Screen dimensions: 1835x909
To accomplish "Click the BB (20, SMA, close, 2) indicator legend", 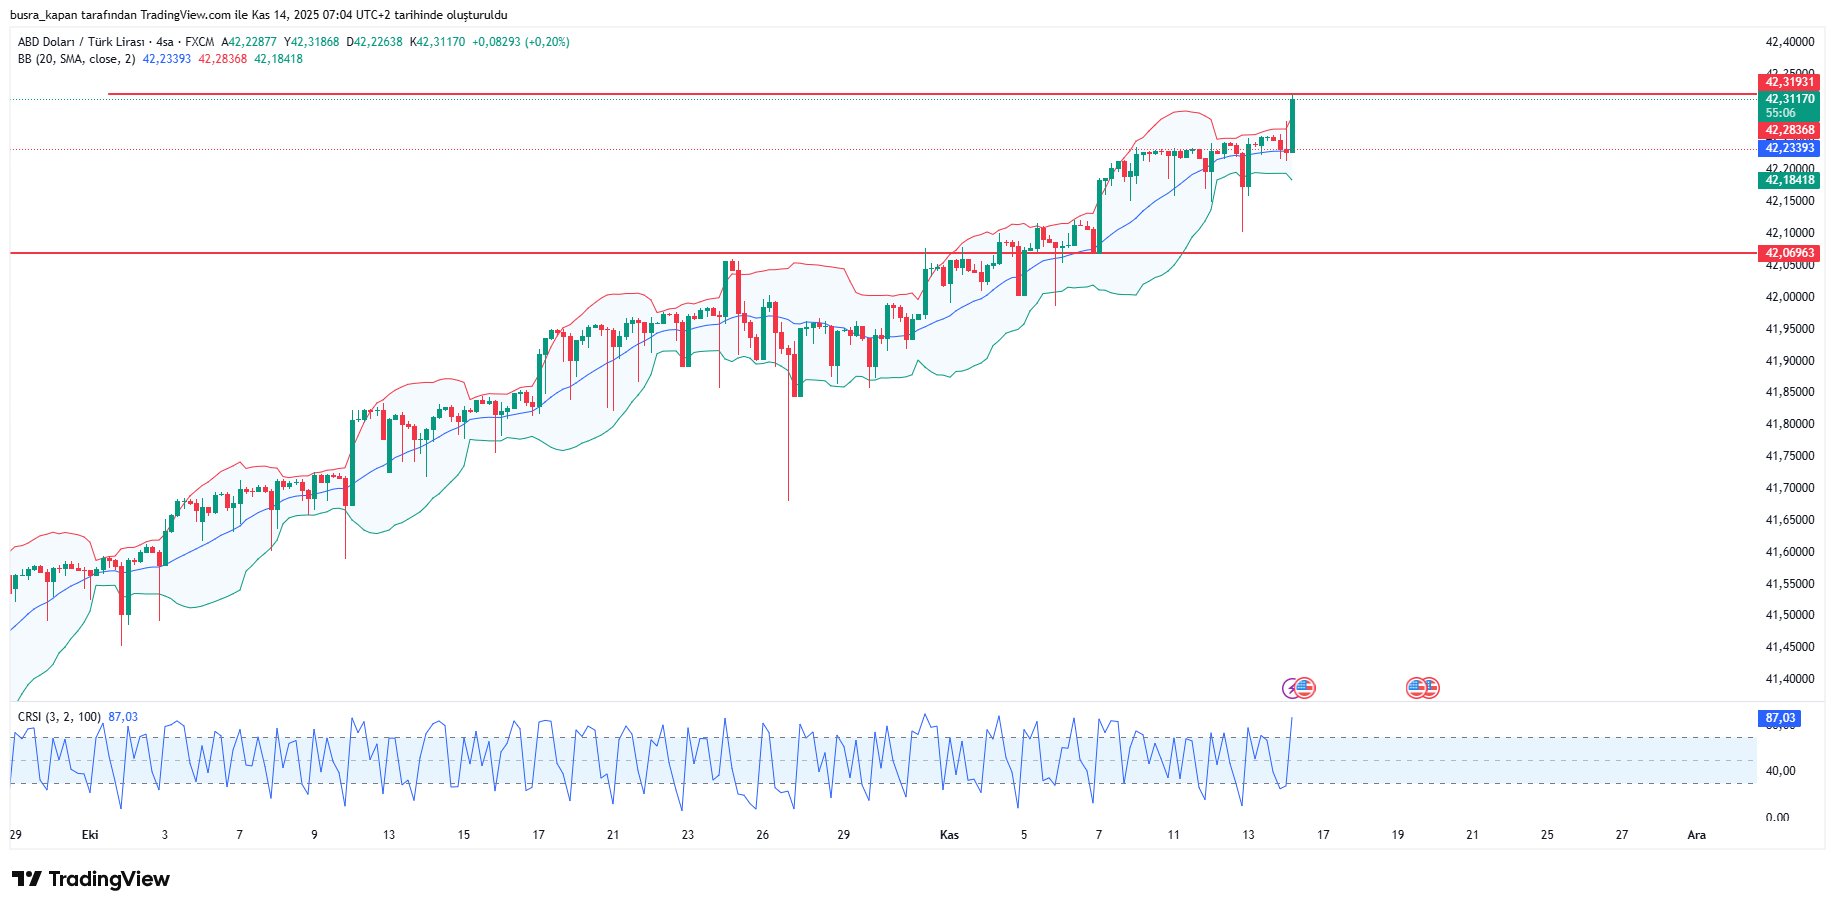I will point(76,59).
